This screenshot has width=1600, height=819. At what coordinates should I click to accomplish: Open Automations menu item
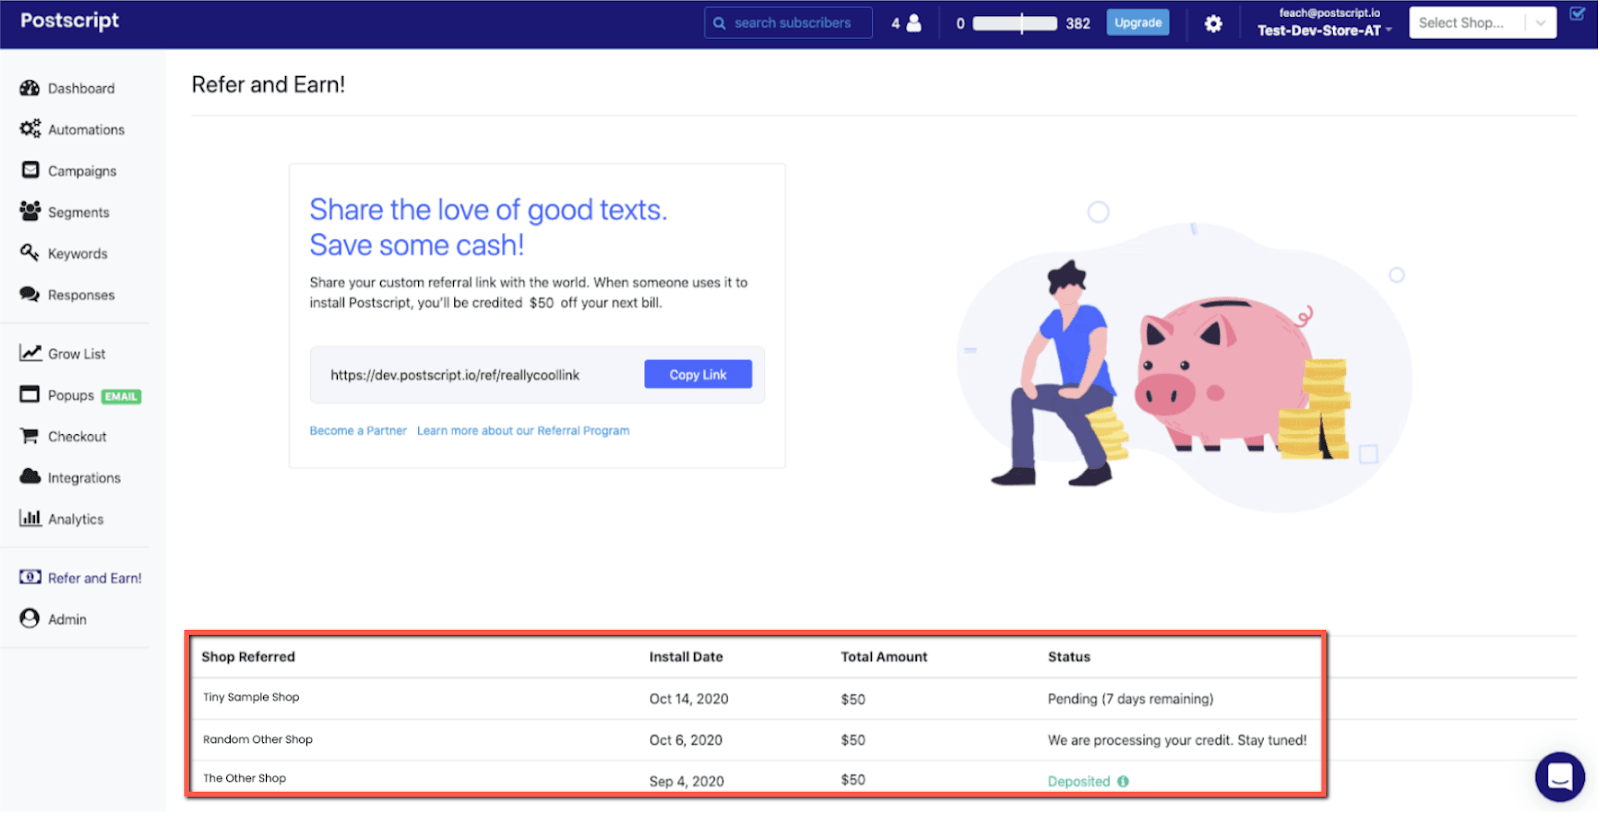86,129
